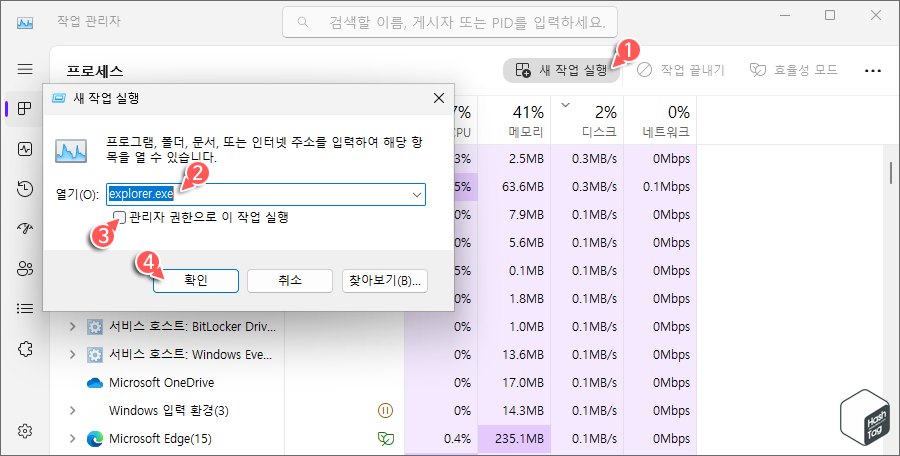This screenshot has width=900, height=456.
Task: Maximize the Task Manager window
Action: tap(830, 16)
